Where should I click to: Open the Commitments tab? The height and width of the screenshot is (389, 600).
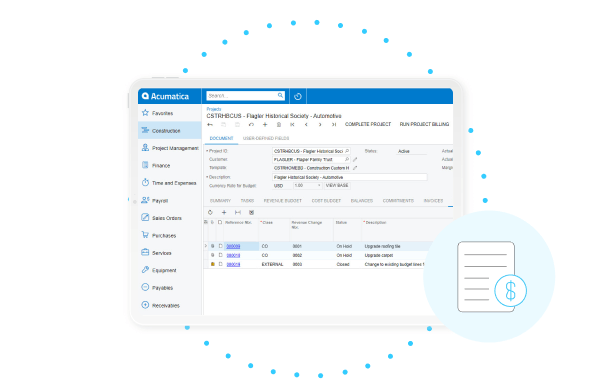point(398,200)
